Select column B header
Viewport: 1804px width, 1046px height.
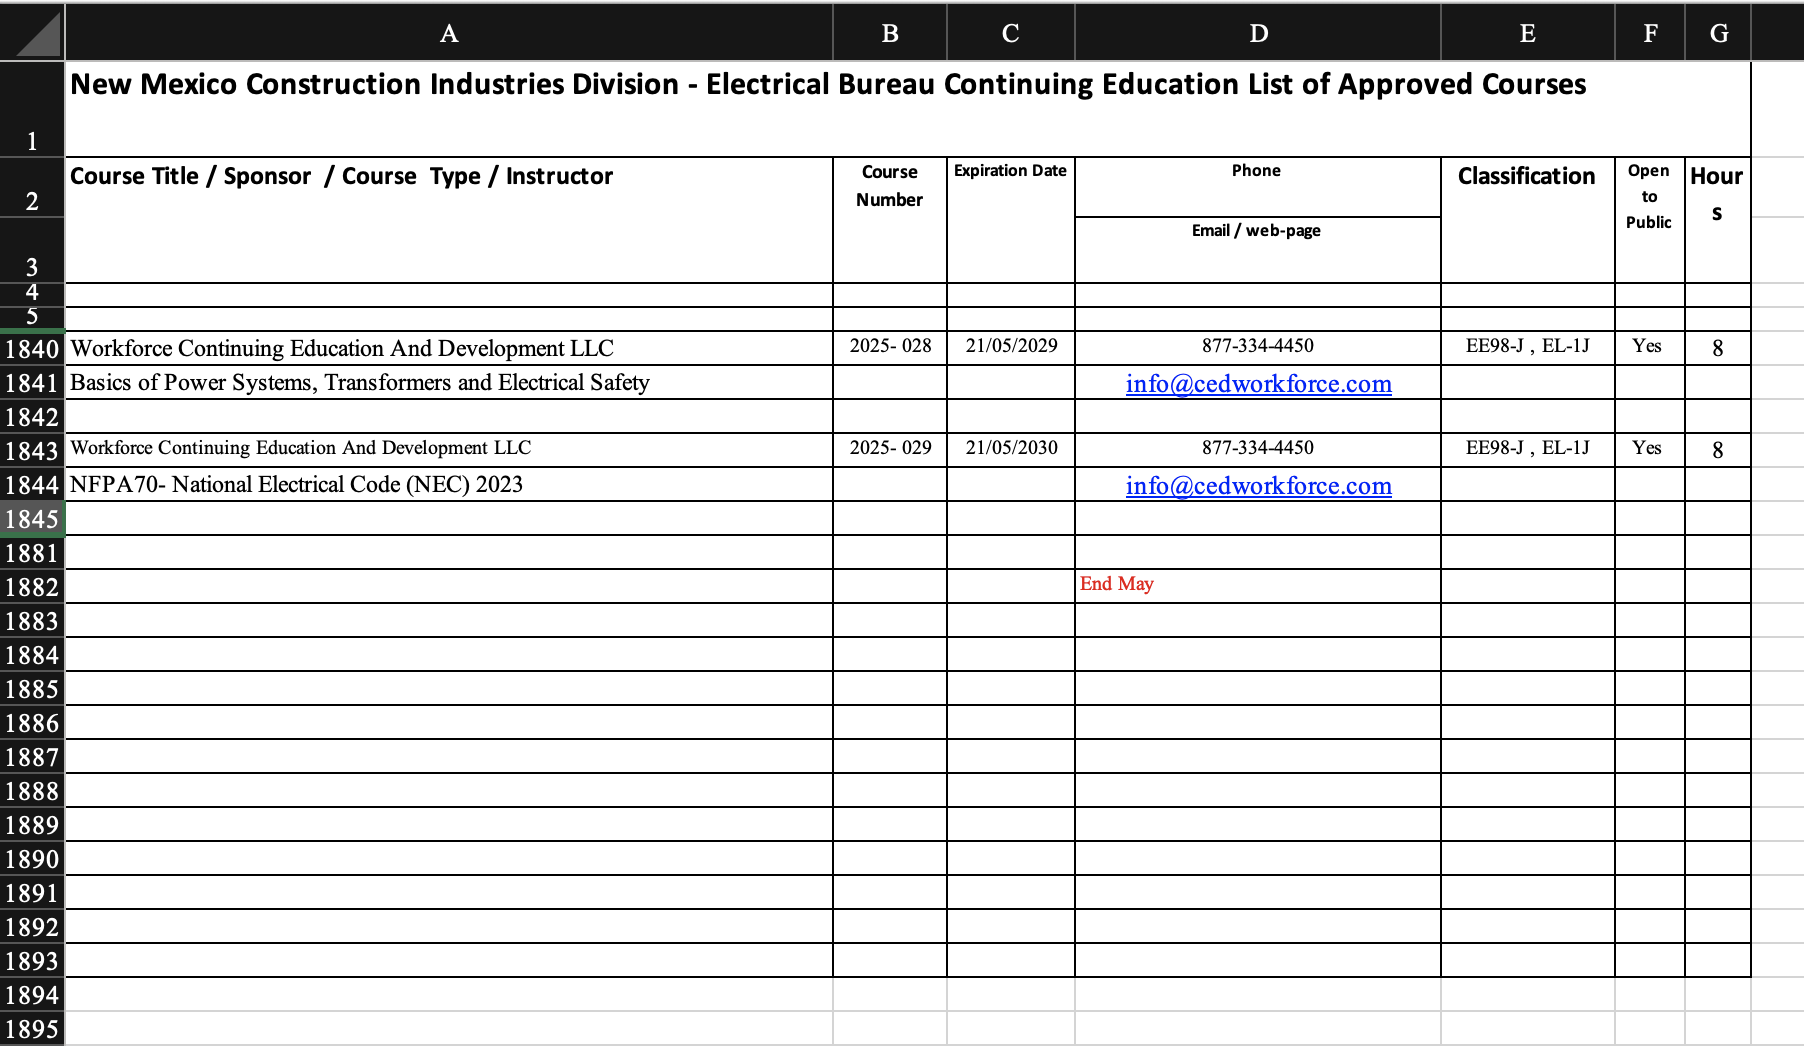click(890, 33)
